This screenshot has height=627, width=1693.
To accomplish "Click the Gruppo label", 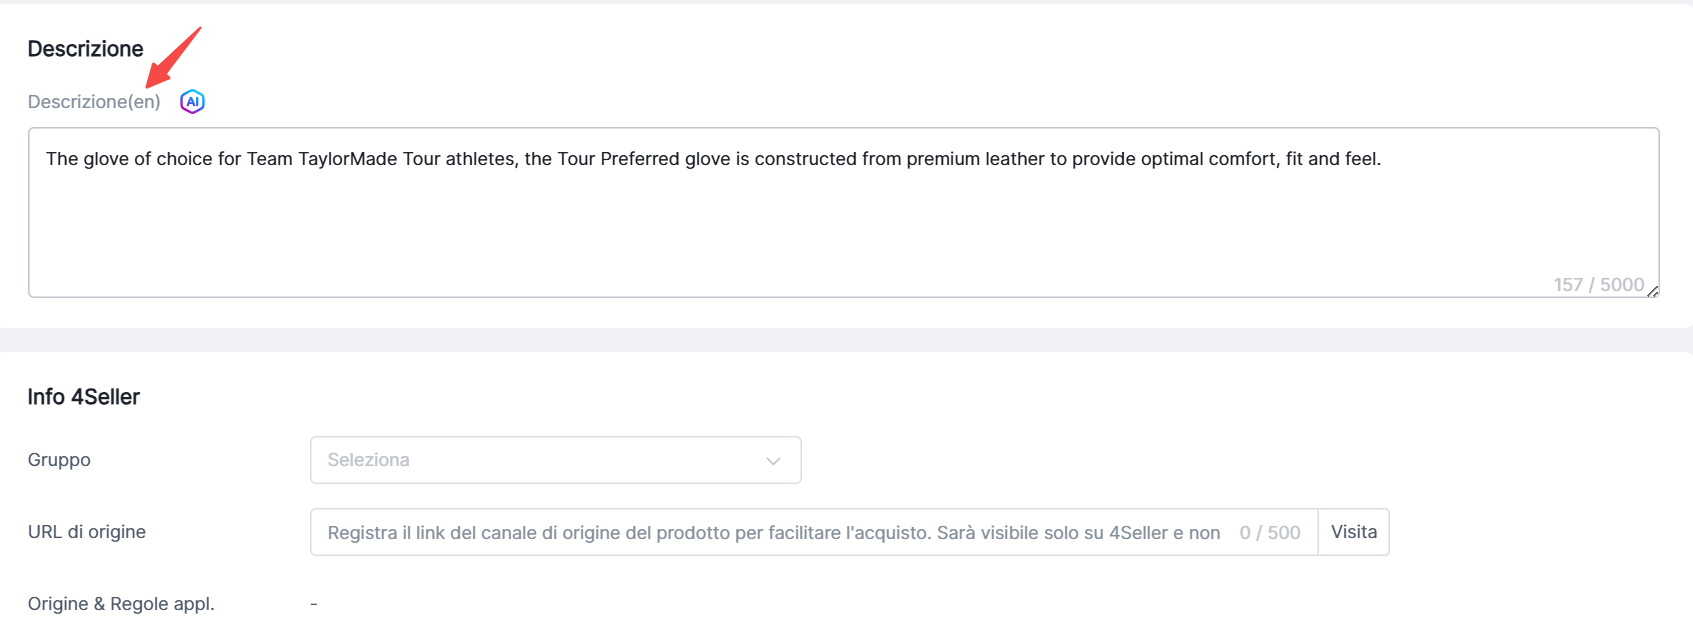I will (x=59, y=460).
